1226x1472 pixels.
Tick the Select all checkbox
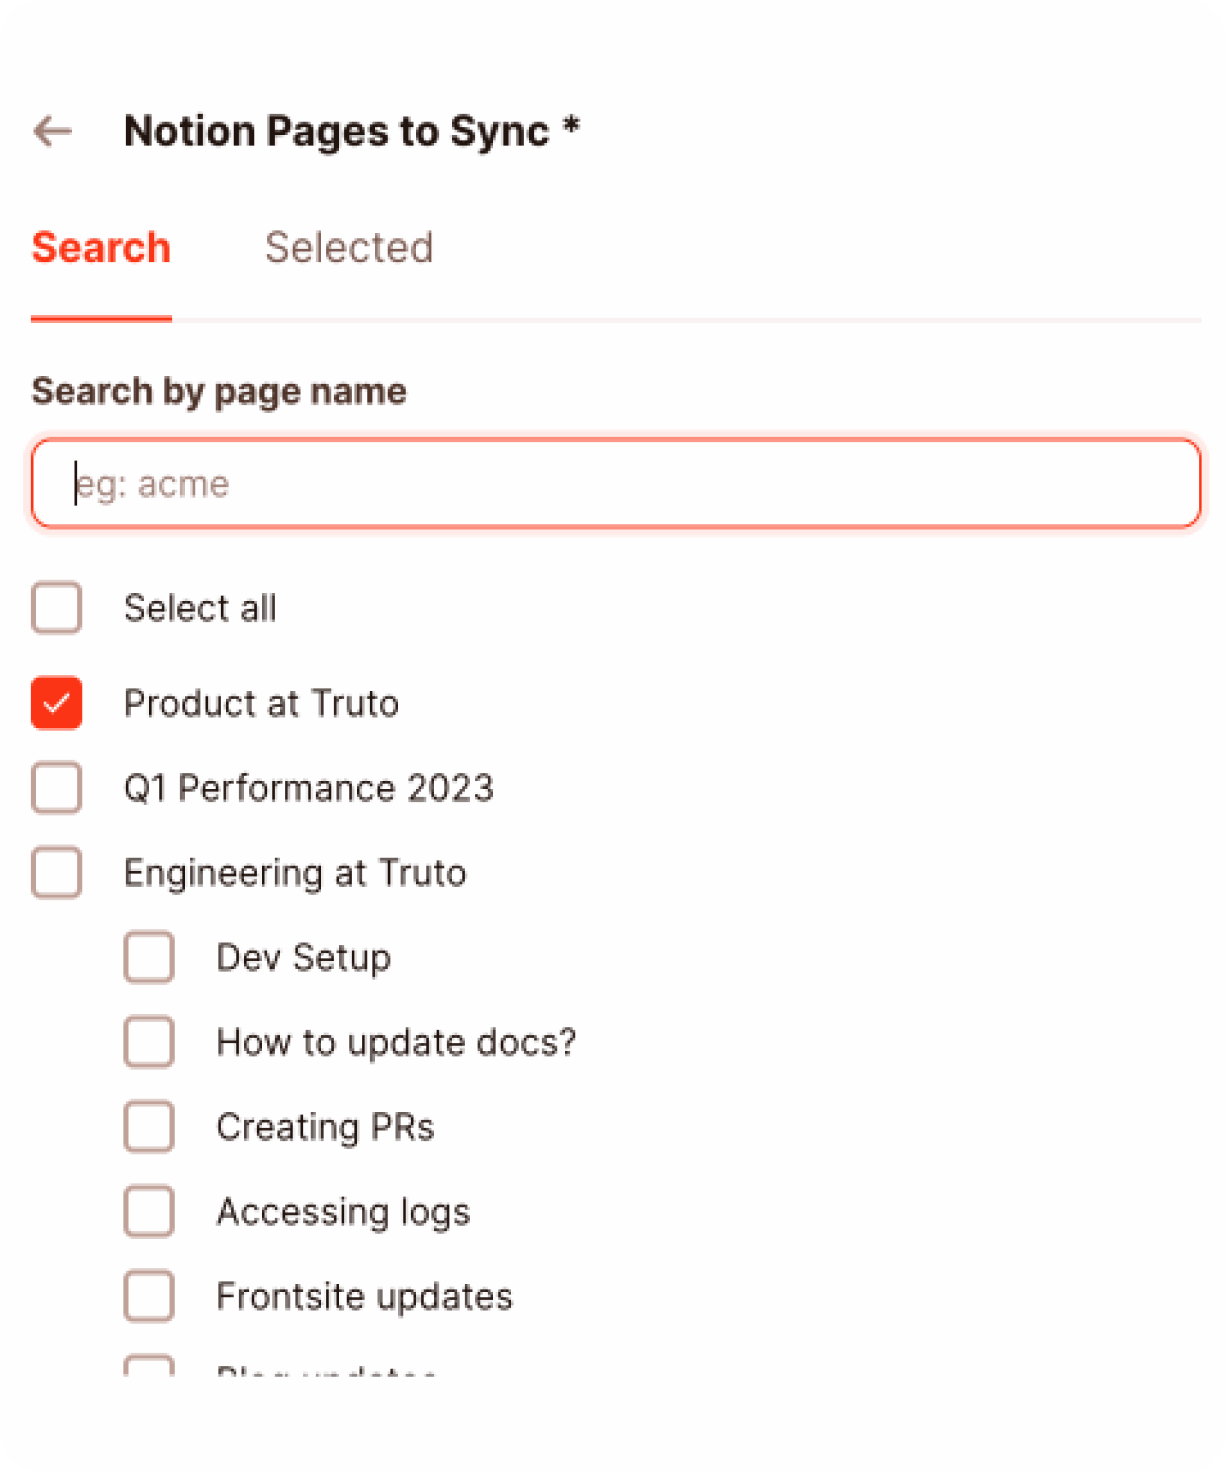pos(56,608)
